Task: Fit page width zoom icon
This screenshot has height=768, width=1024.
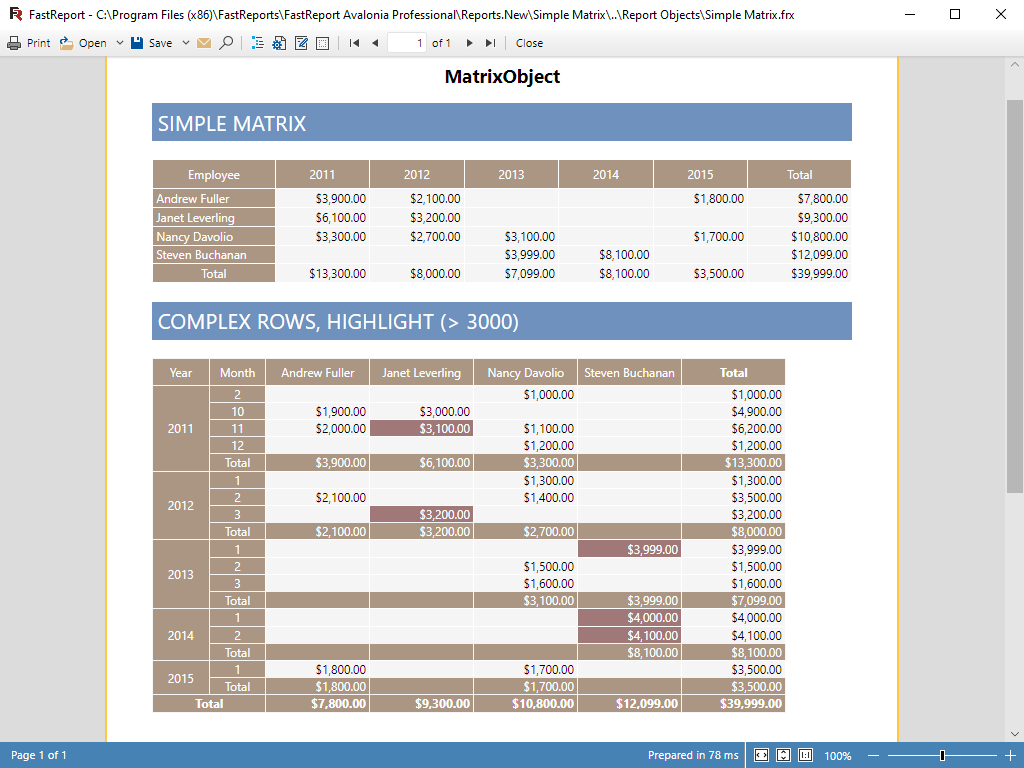Action: 761,755
